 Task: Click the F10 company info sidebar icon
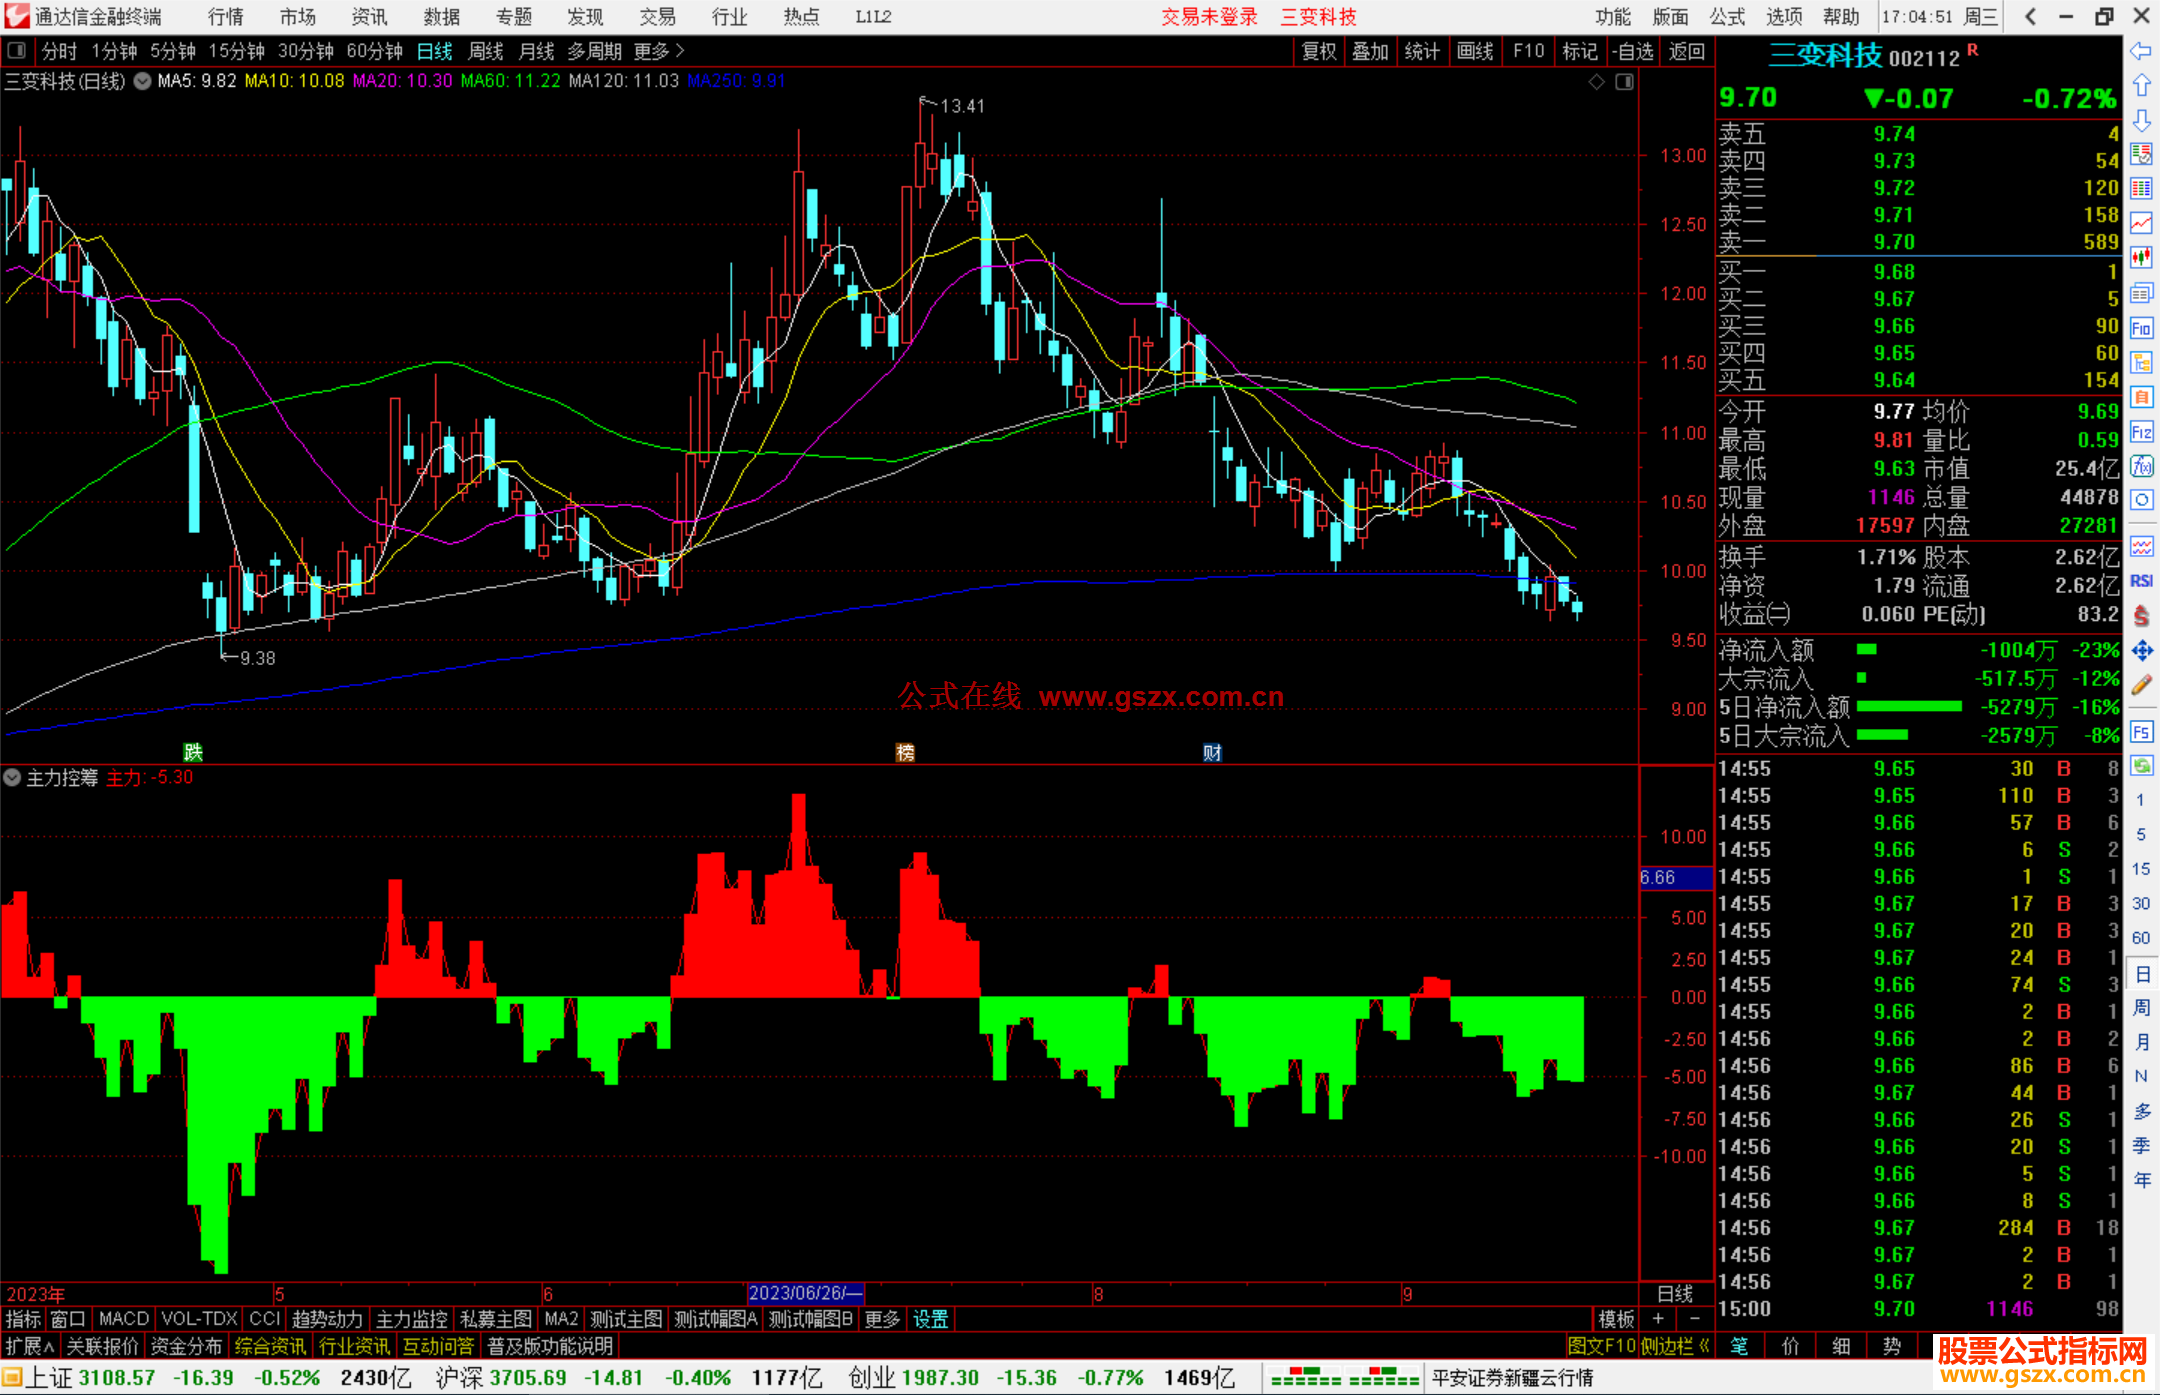(2141, 328)
